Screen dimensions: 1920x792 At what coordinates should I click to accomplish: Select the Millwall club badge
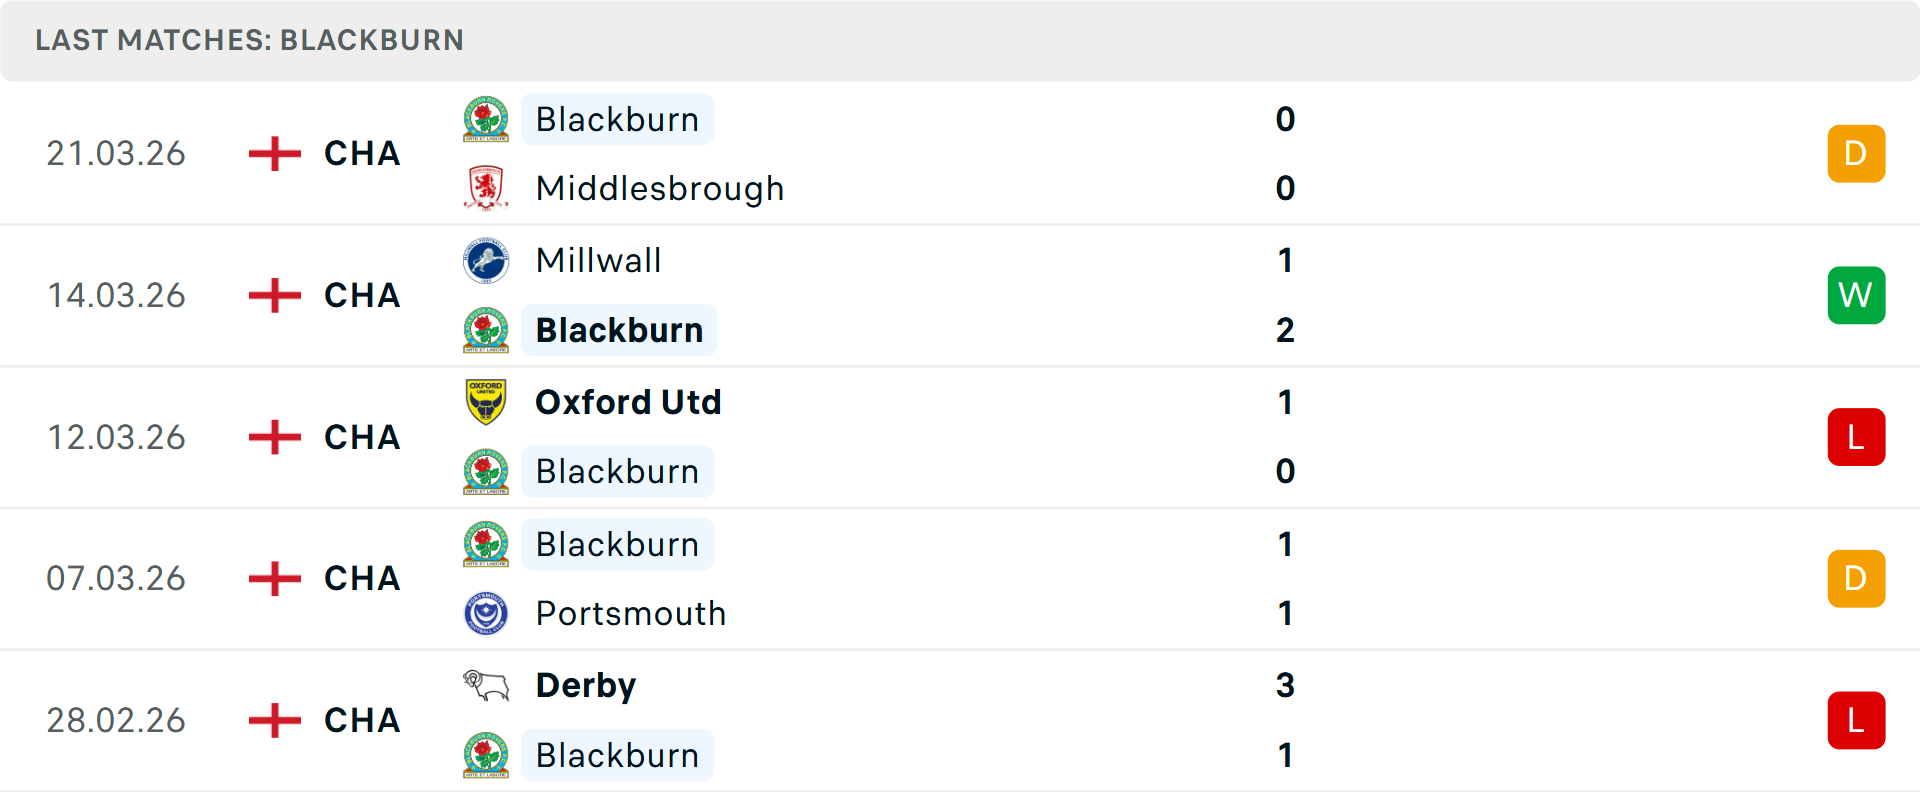[486, 262]
